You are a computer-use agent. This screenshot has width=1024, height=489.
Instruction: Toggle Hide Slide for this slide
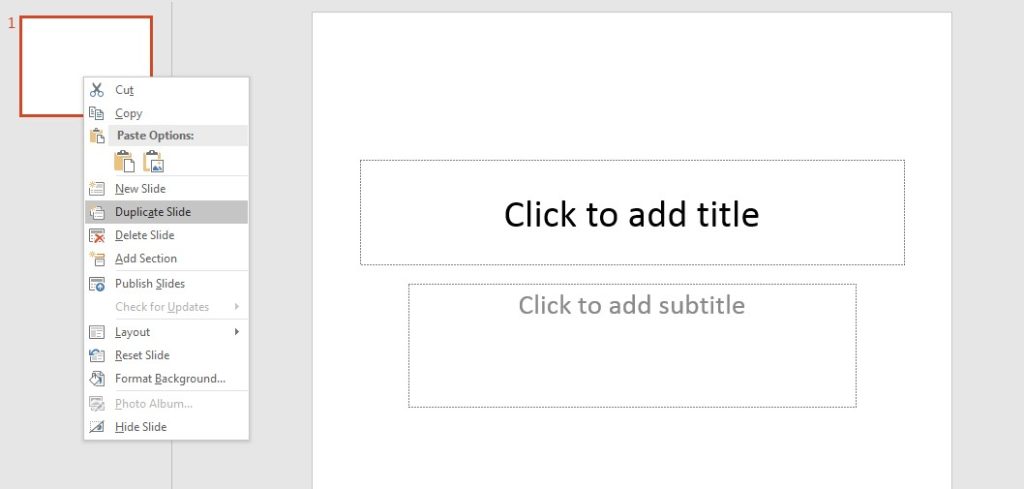140,427
